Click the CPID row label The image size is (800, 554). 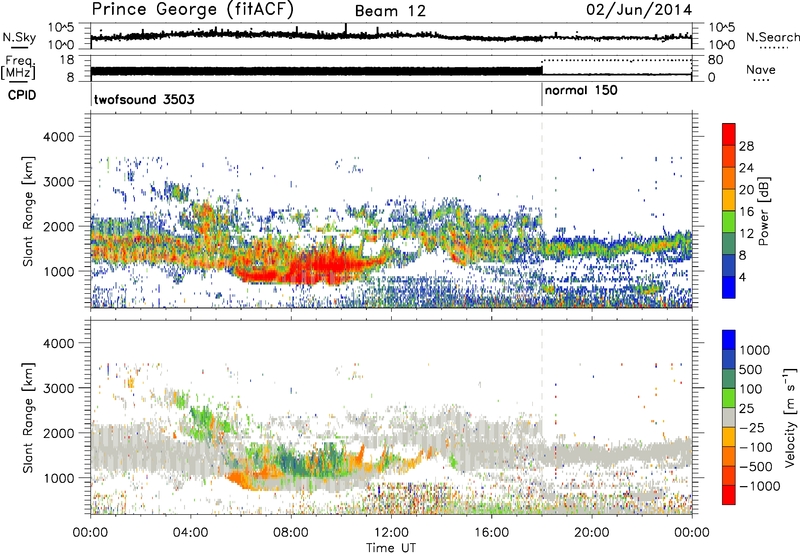point(22,95)
